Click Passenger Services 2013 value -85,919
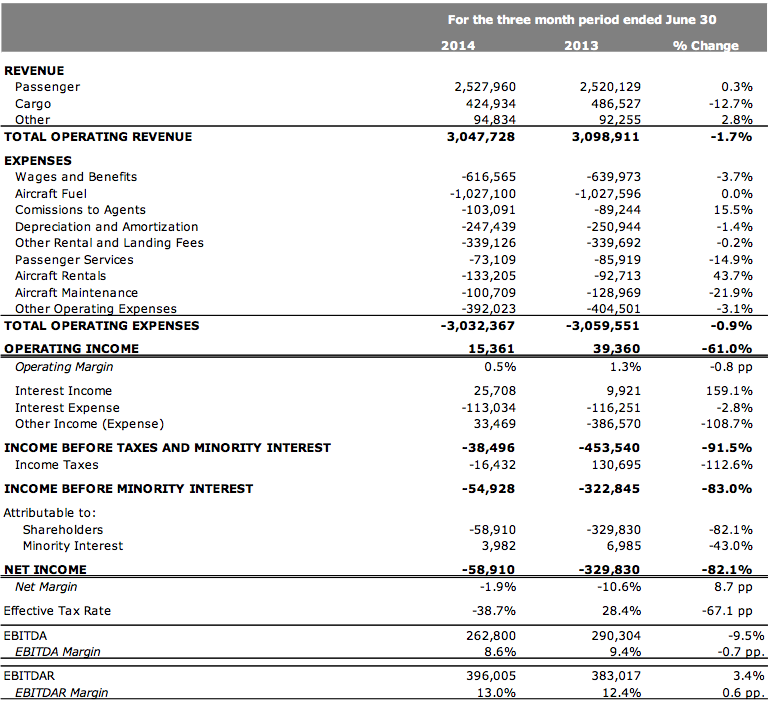Screen dimensions: 768x701 [617, 260]
